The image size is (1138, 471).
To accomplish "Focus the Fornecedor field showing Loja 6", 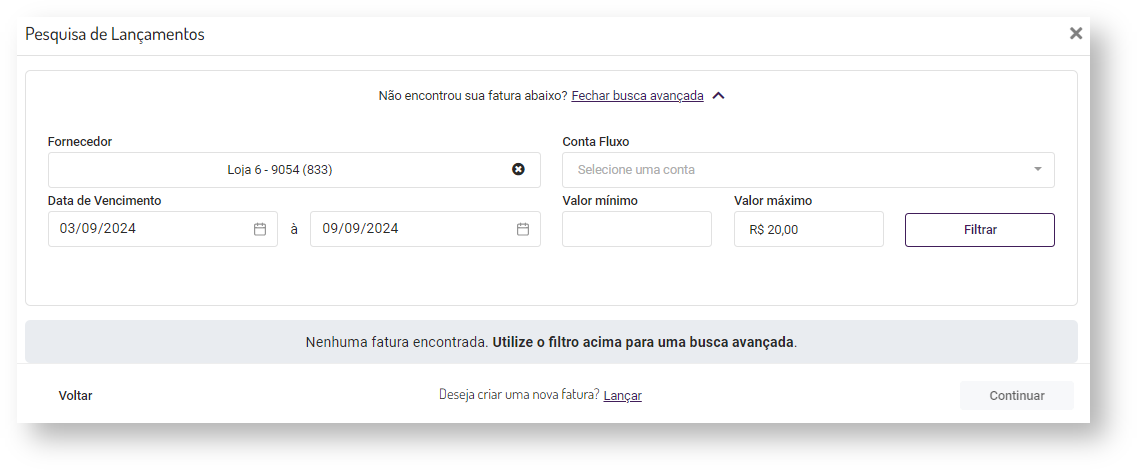I will 280,170.
